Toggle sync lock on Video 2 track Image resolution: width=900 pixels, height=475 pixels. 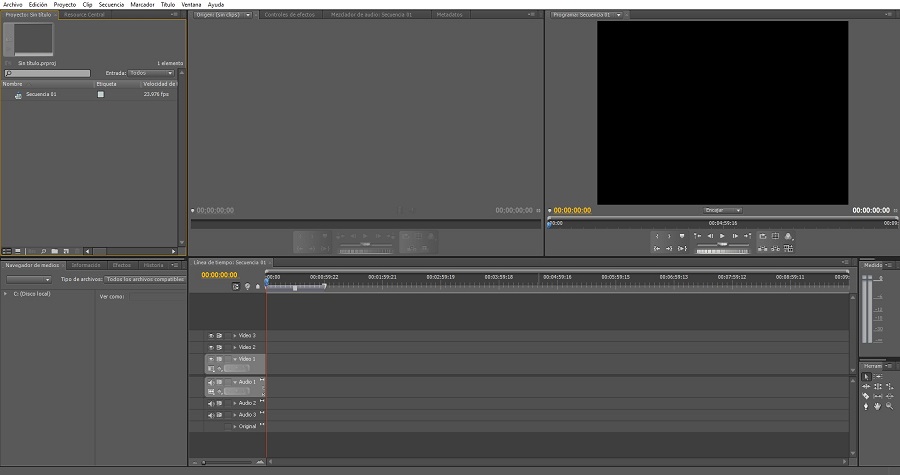219,347
